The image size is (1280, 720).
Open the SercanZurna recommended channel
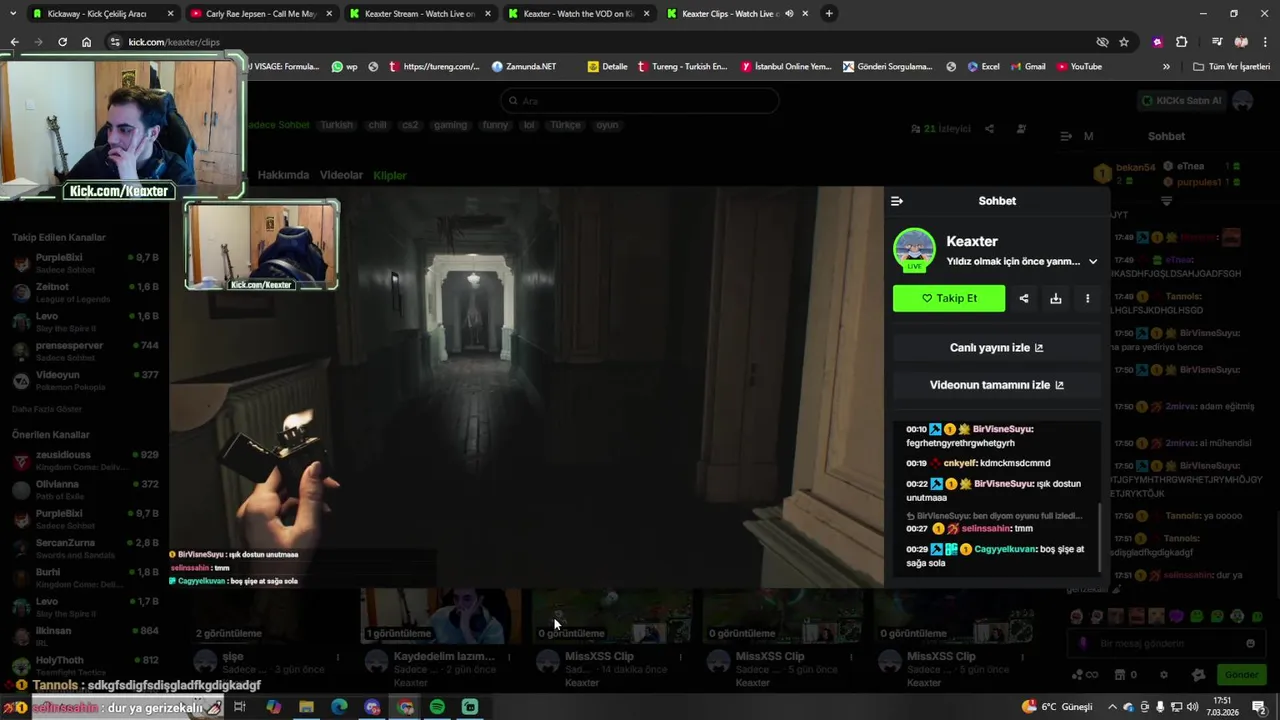[85, 549]
